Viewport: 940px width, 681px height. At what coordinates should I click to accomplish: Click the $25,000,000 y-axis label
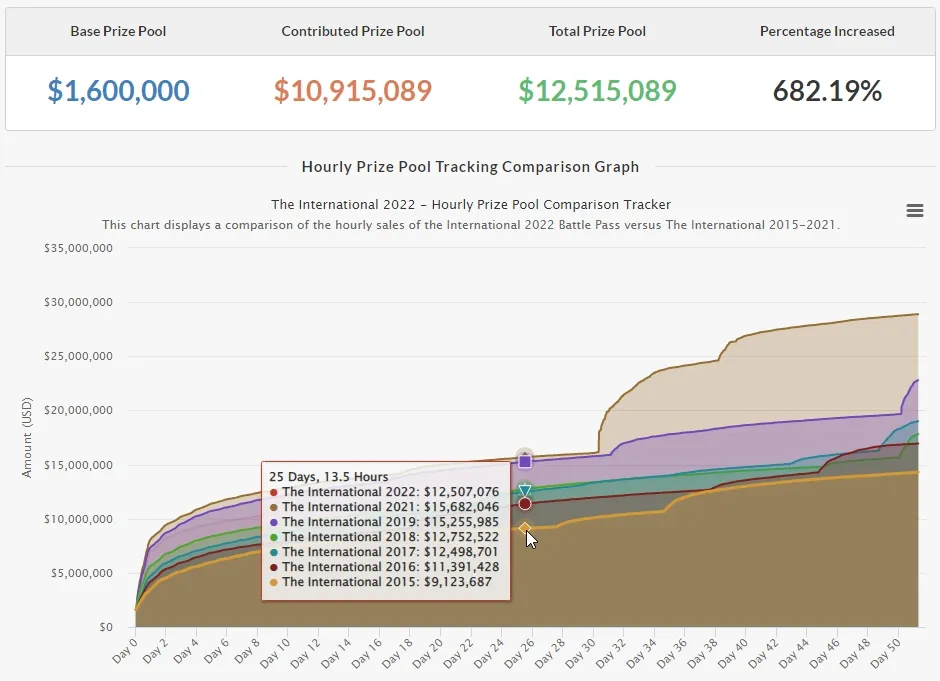pos(78,356)
